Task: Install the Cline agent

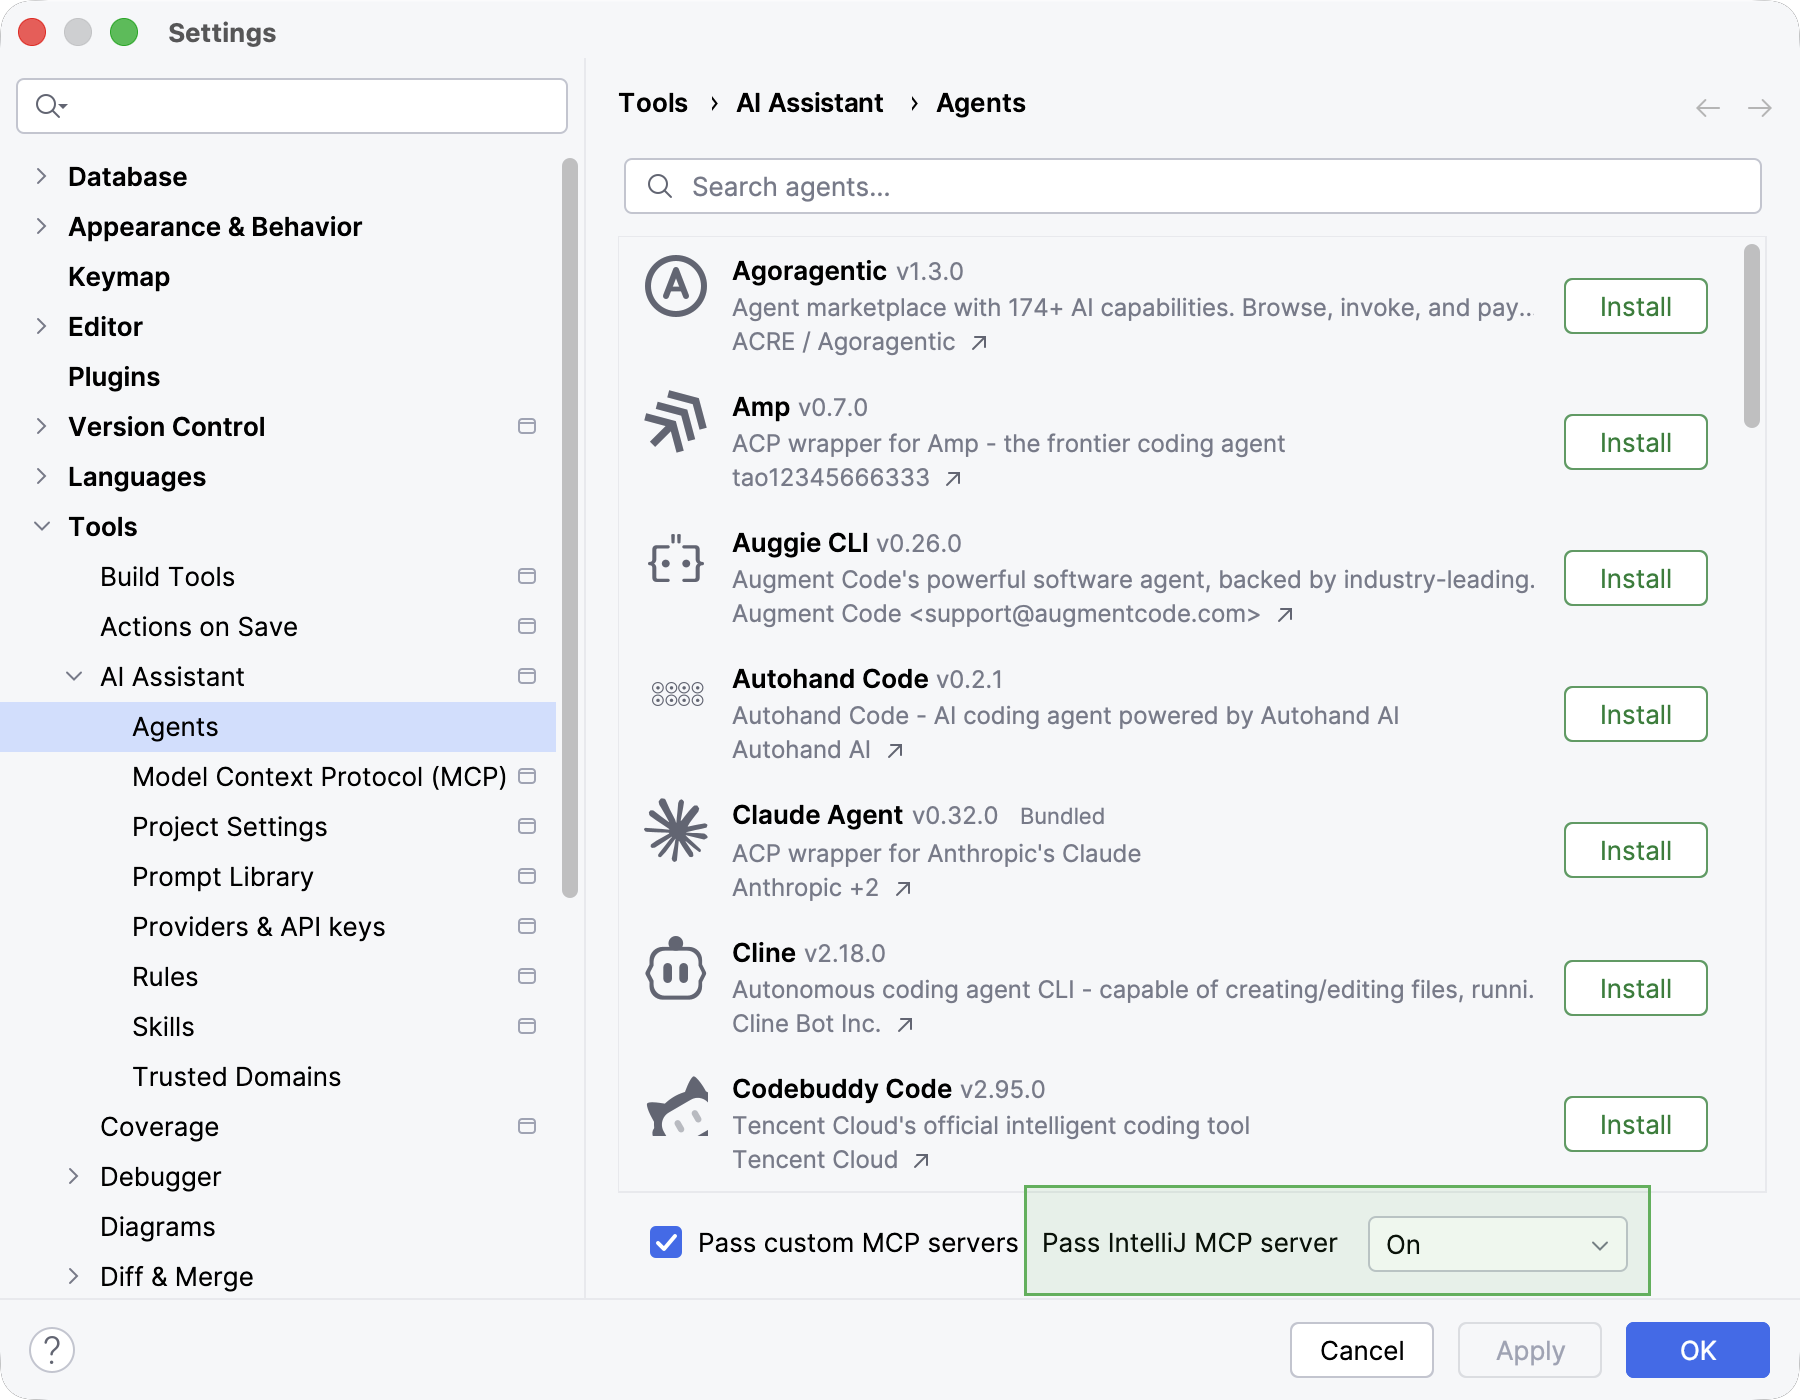Action: (x=1635, y=988)
